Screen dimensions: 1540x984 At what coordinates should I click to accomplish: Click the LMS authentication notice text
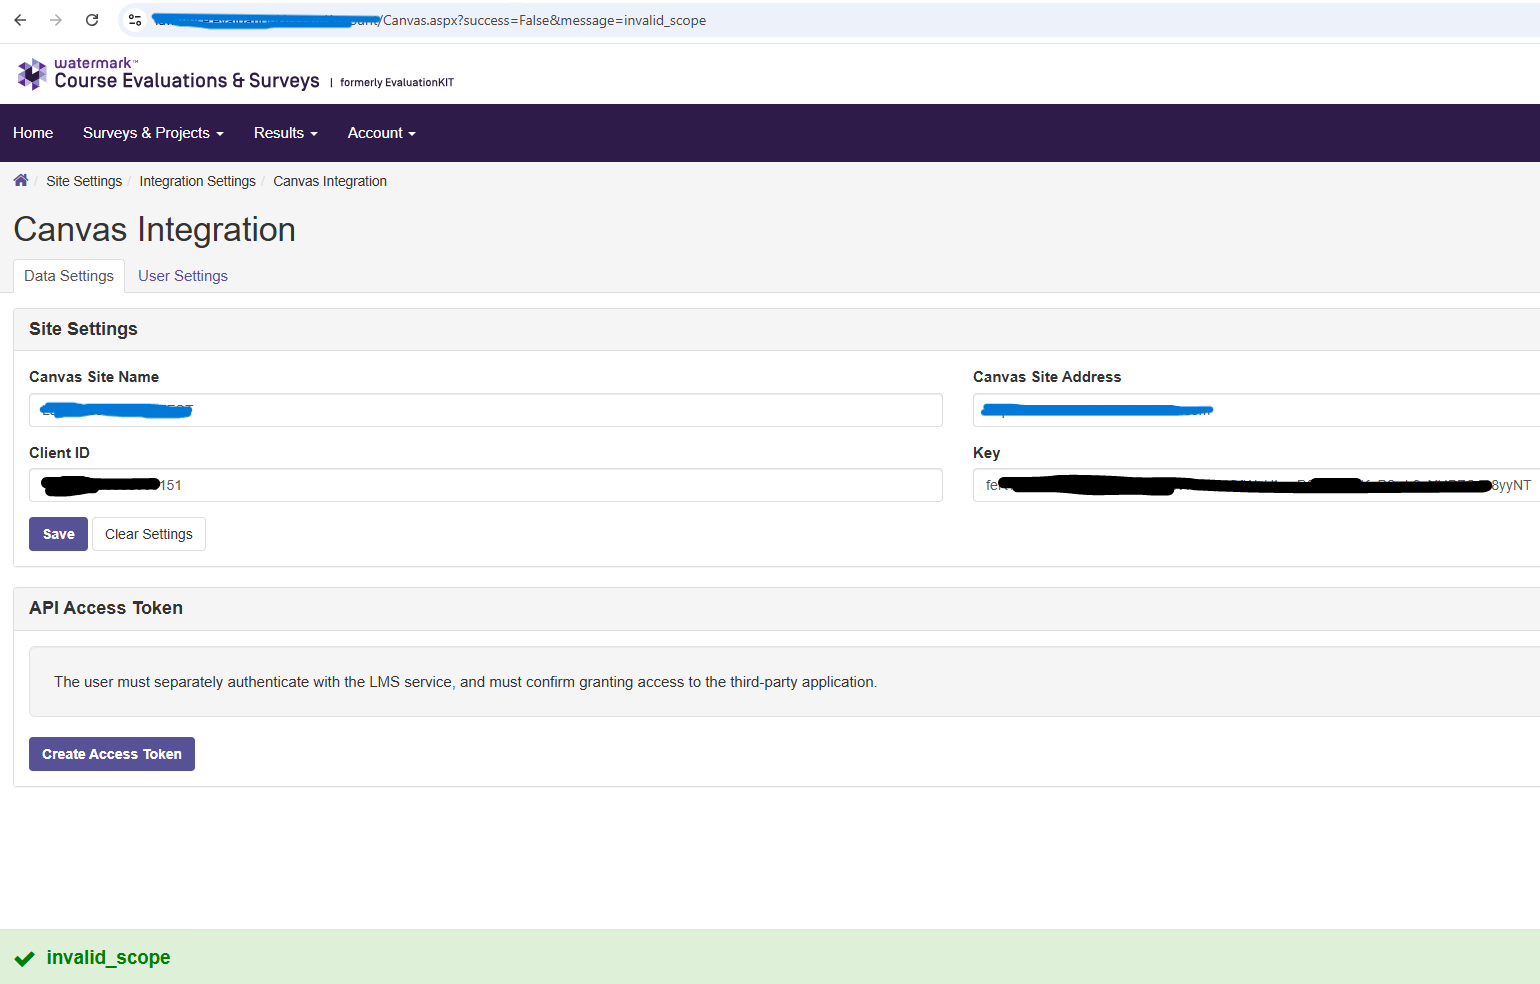[x=465, y=682]
